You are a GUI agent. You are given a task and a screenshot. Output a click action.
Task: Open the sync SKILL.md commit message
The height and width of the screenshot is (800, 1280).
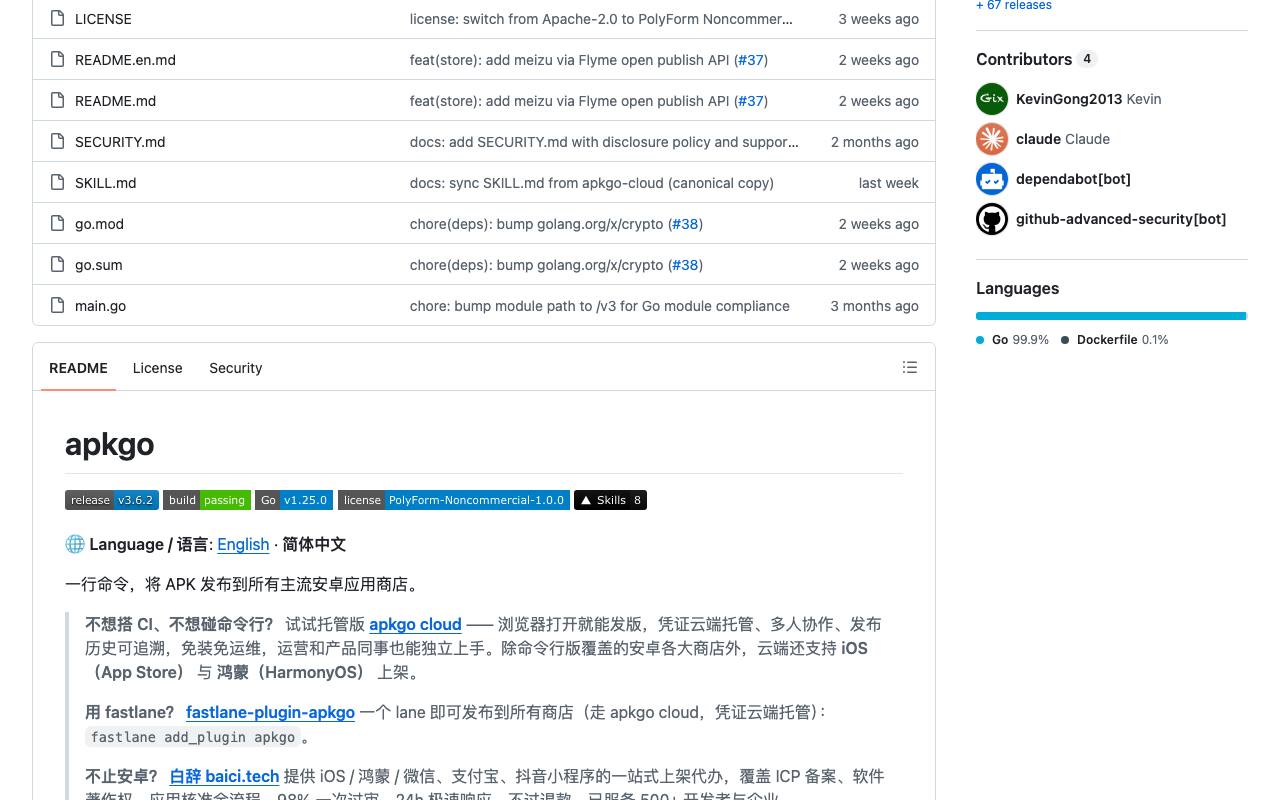592,183
